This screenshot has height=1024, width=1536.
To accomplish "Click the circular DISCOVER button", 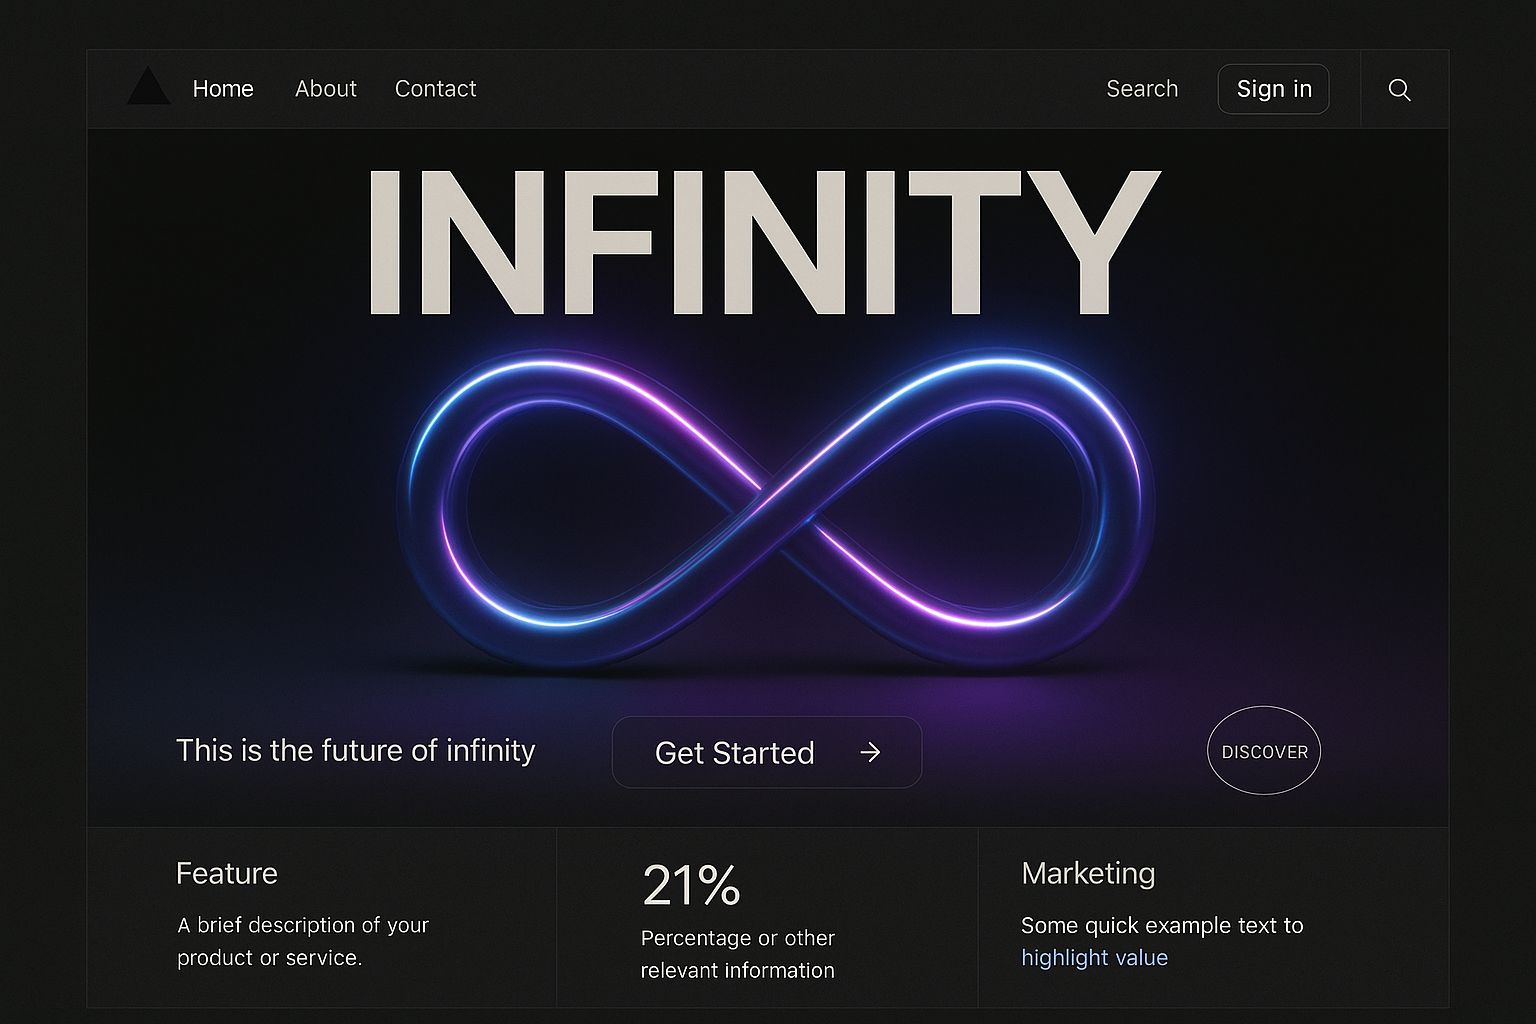I will click(x=1264, y=751).
